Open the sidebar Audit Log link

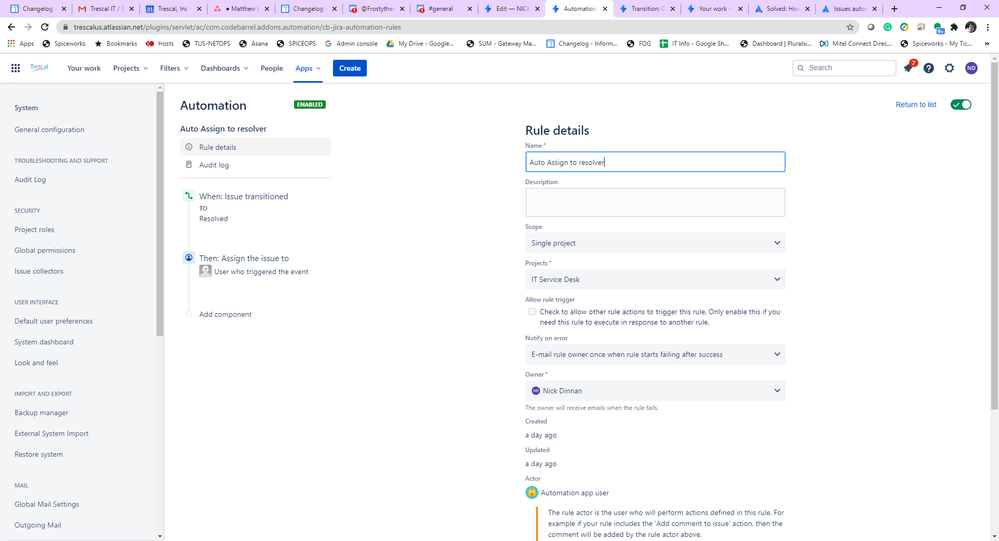point(30,180)
